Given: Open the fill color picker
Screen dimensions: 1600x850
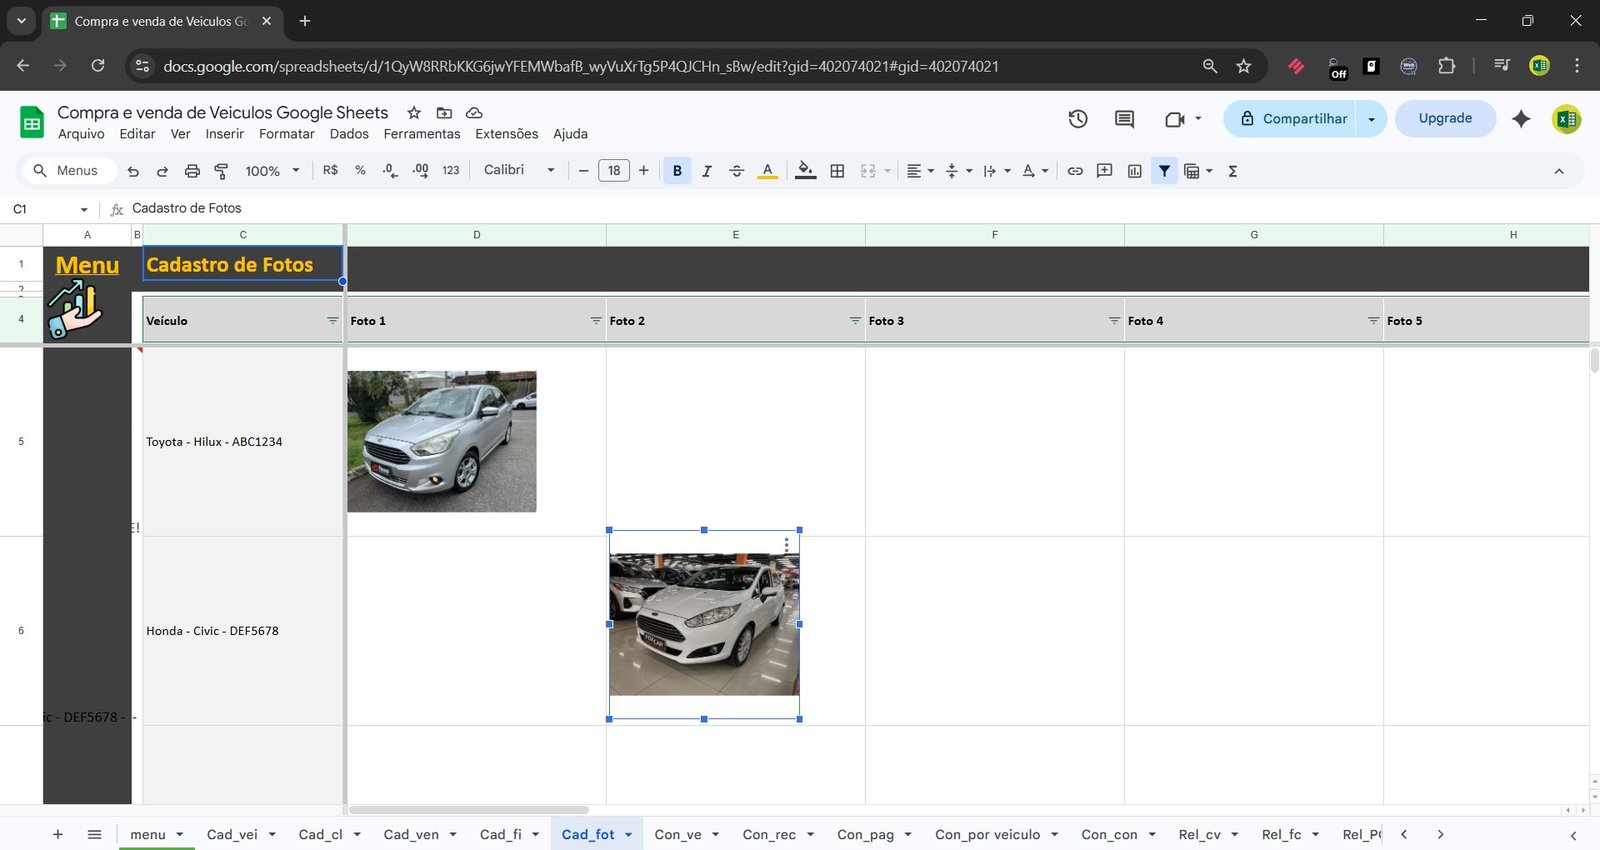Looking at the screenshot, I should coord(805,171).
